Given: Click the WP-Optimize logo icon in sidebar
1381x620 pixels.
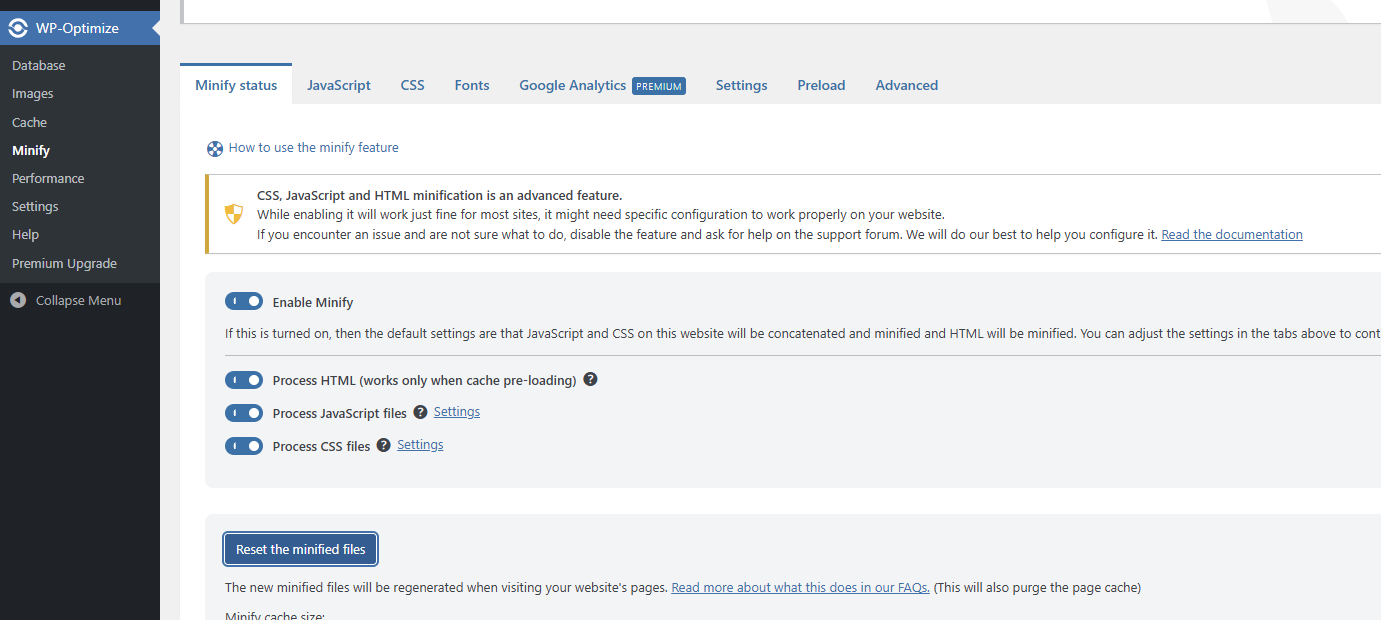Looking at the screenshot, I should point(18,28).
